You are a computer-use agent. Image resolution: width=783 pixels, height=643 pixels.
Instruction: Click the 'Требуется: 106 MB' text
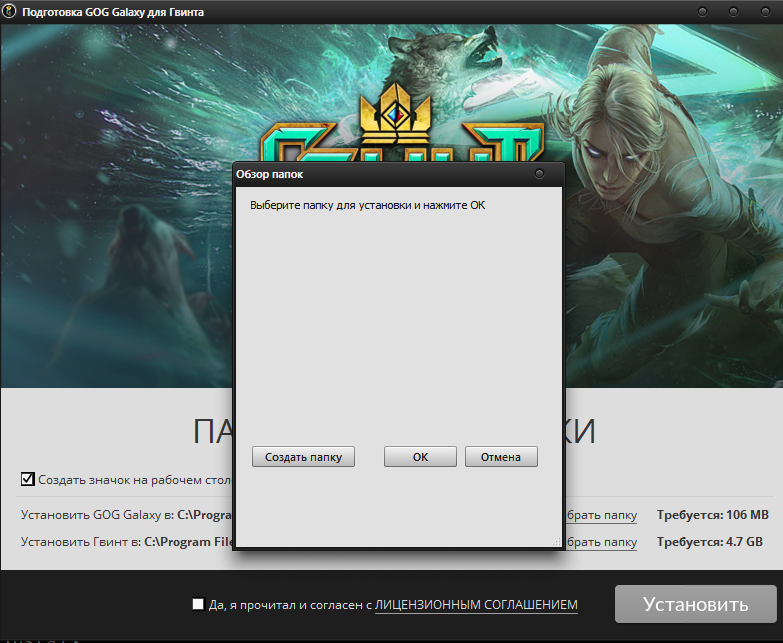(713, 515)
